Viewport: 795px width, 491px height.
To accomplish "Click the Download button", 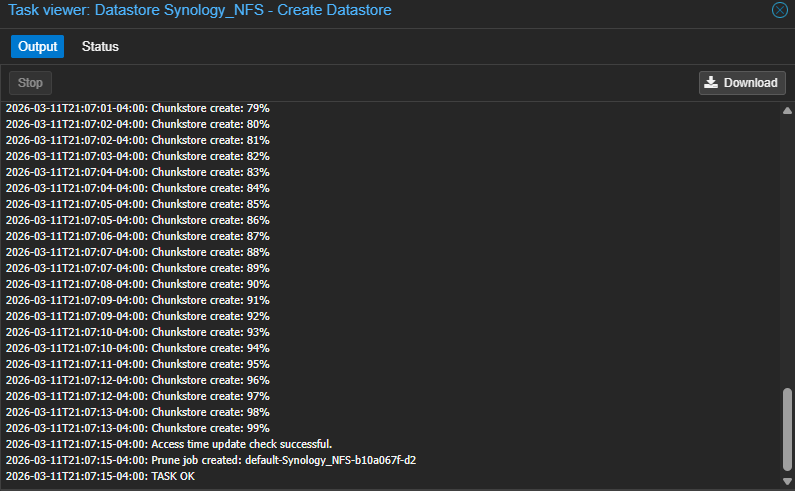I will click(x=742, y=83).
